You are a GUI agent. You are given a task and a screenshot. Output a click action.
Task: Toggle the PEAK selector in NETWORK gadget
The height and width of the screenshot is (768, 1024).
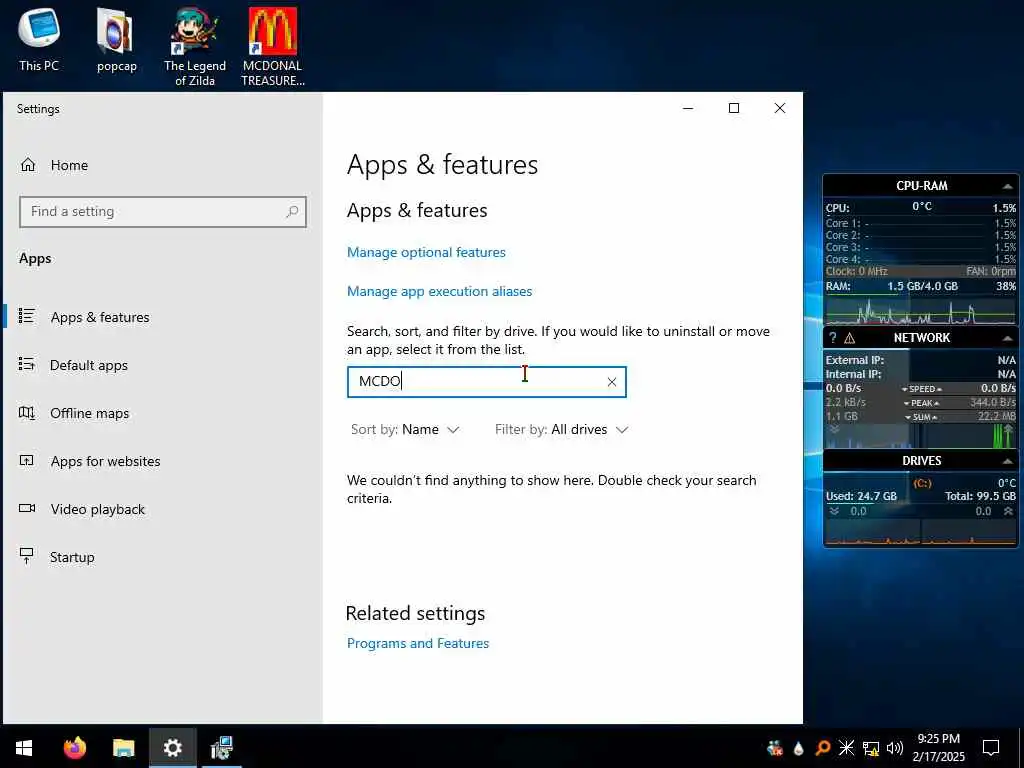(921, 403)
